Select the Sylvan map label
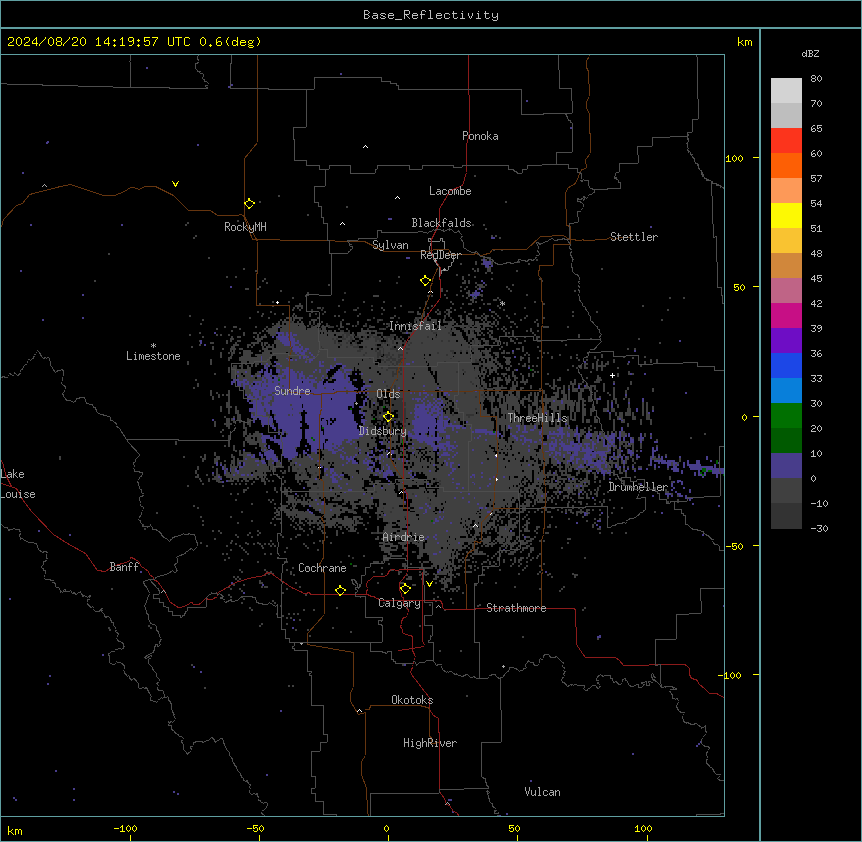Screen dimensions: 862x842 coord(390,245)
